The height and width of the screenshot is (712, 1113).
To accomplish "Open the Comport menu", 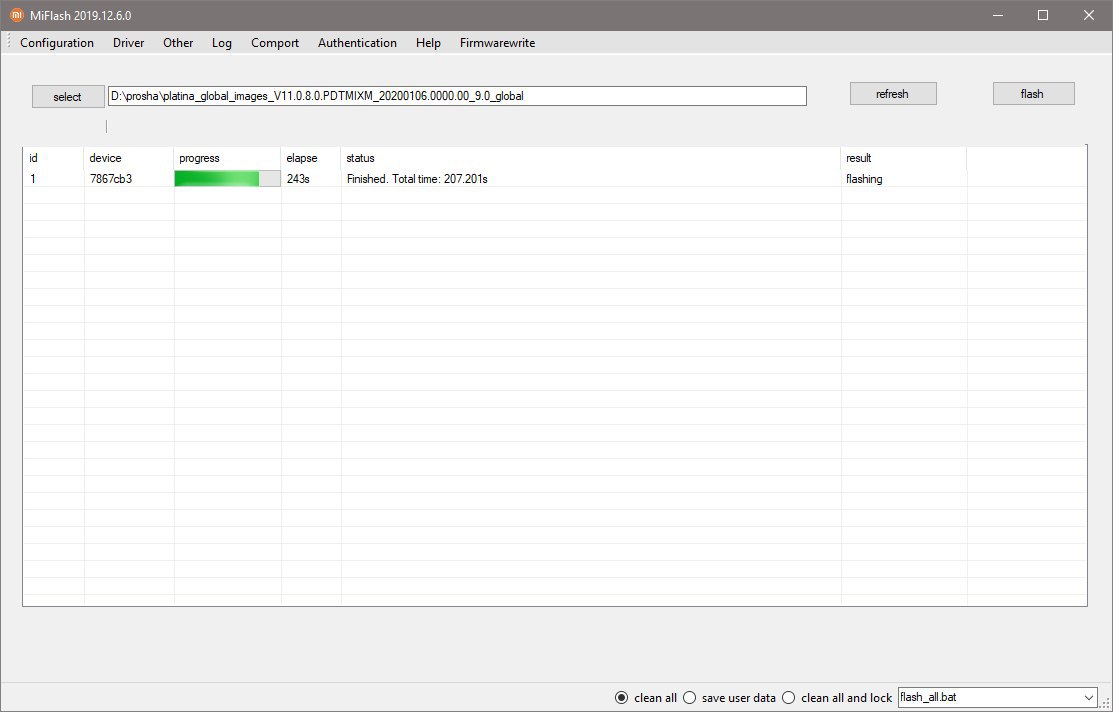I will coord(275,43).
